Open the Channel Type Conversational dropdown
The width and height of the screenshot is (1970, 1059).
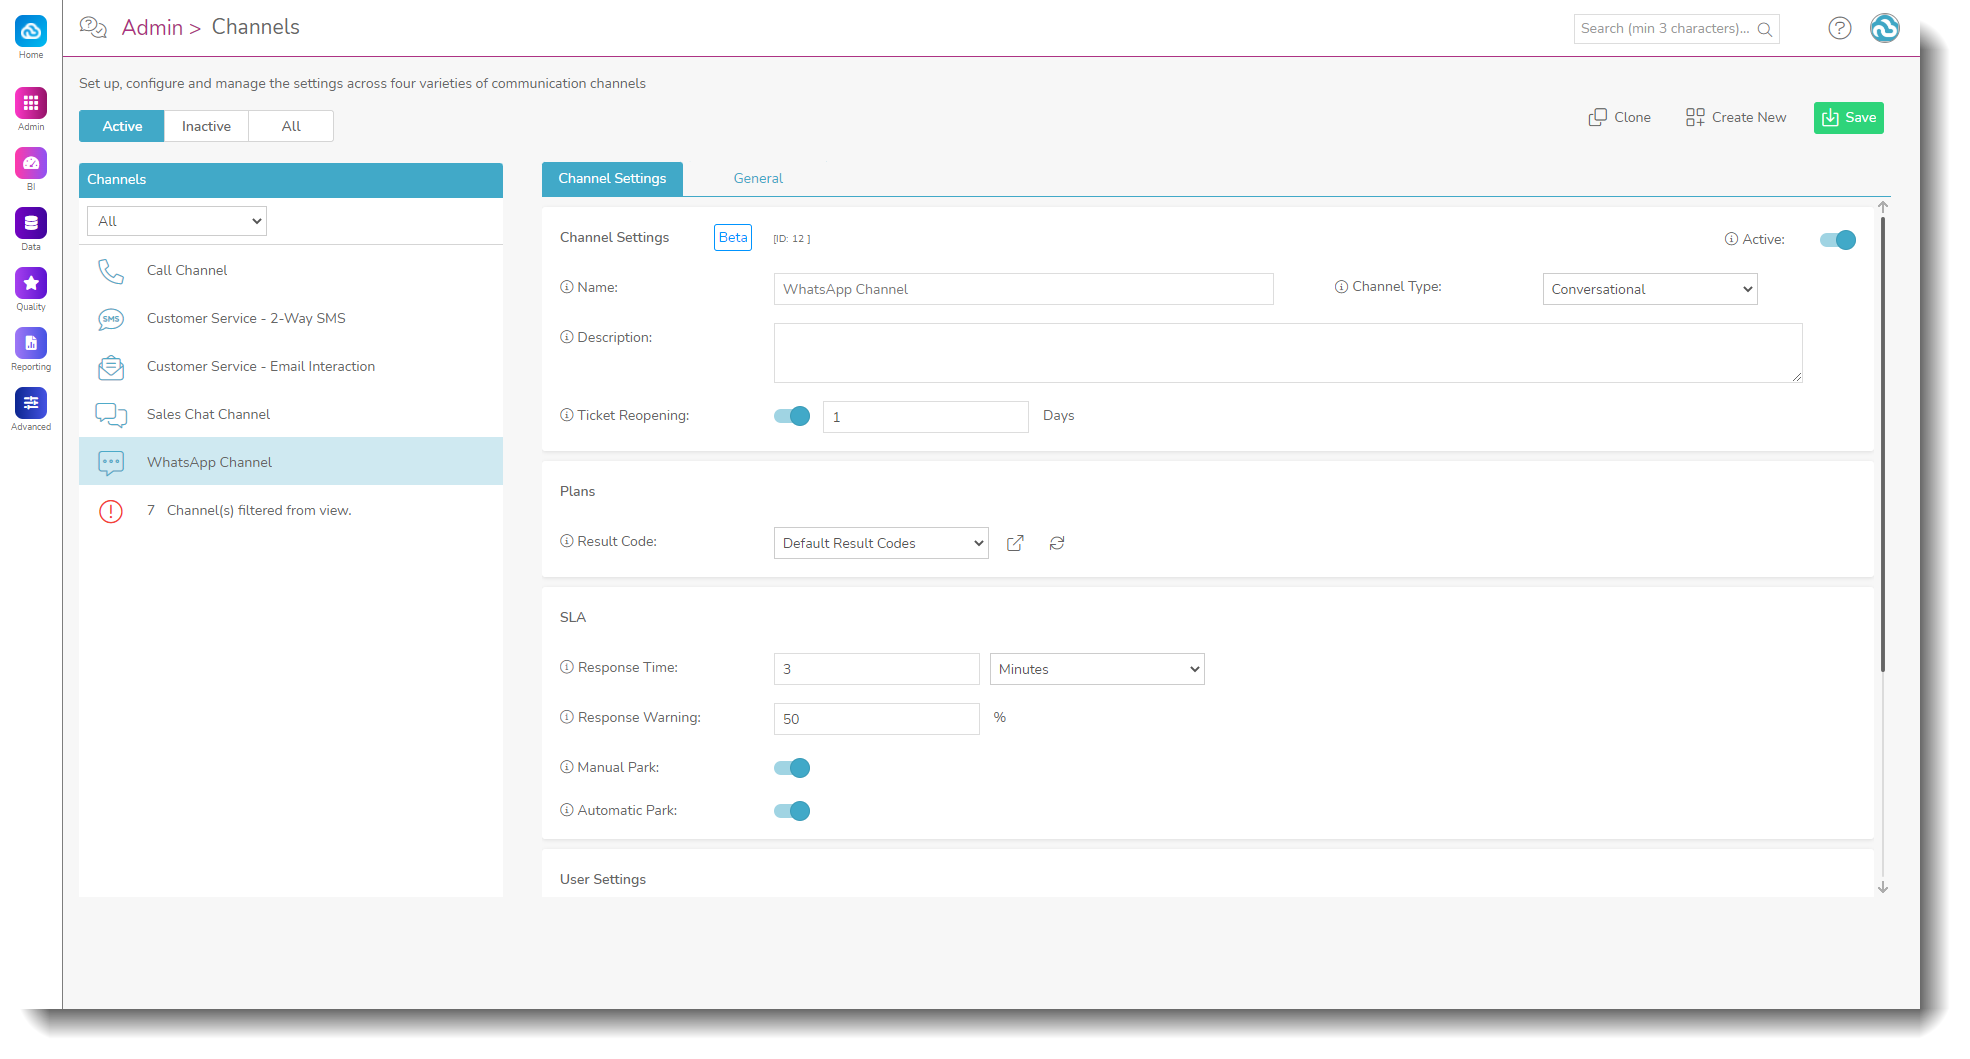pos(1650,289)
